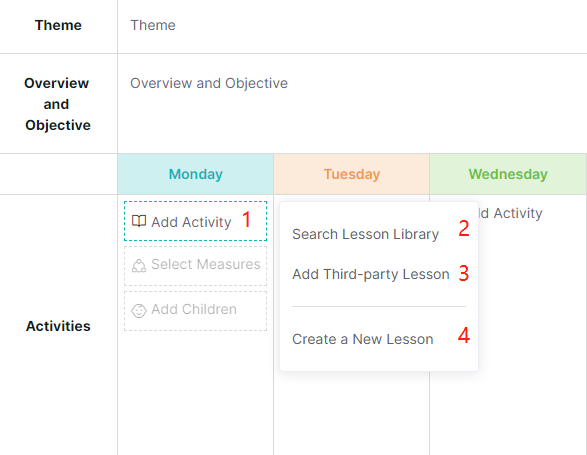The height and width of the screenshot is (455, 587).
Task: Select the Monday column header
Action: (195, 174)
